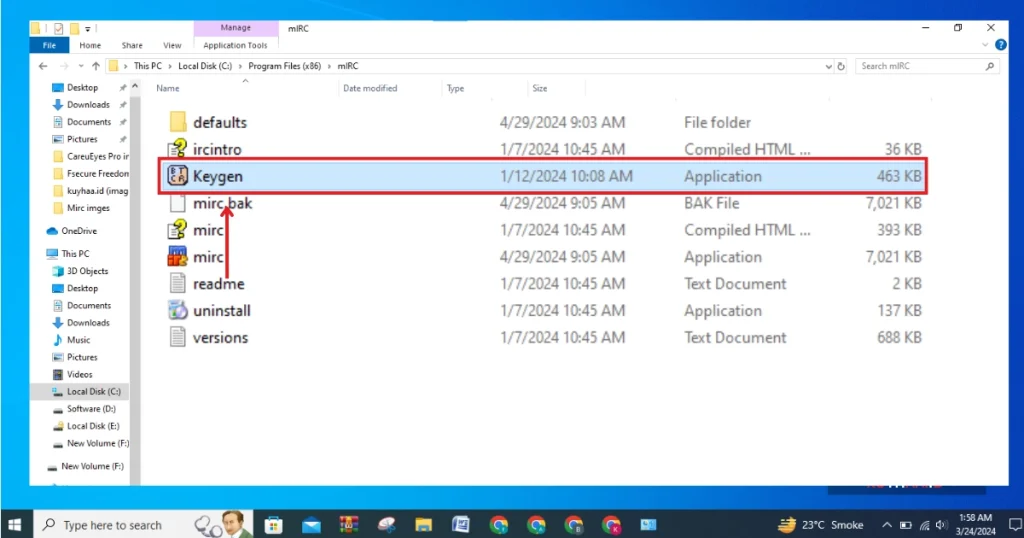Click the search magnifier in Search mIRC box

coord(990,66)
